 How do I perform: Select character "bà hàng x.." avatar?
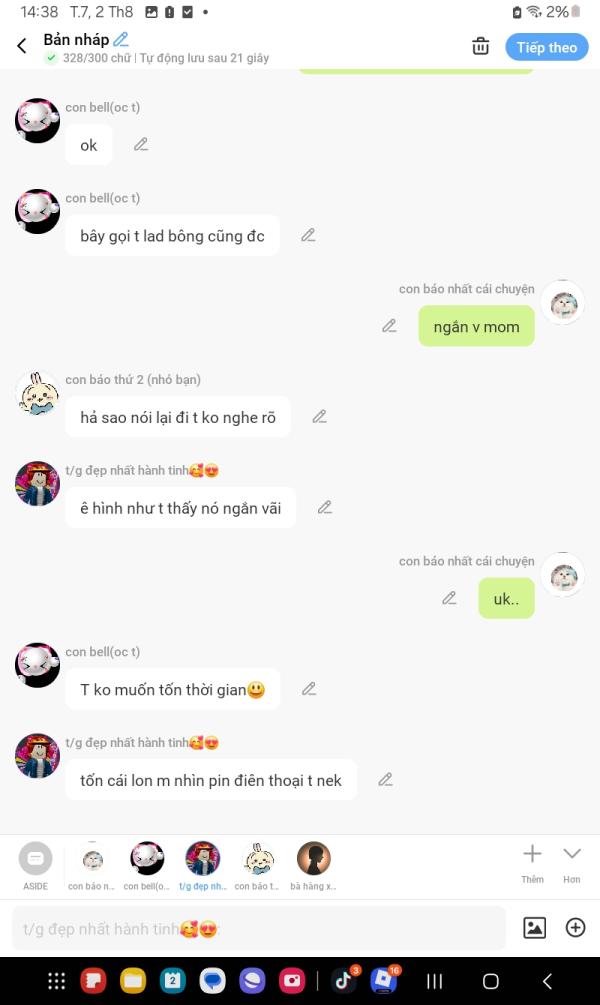(x=313, y=866)
